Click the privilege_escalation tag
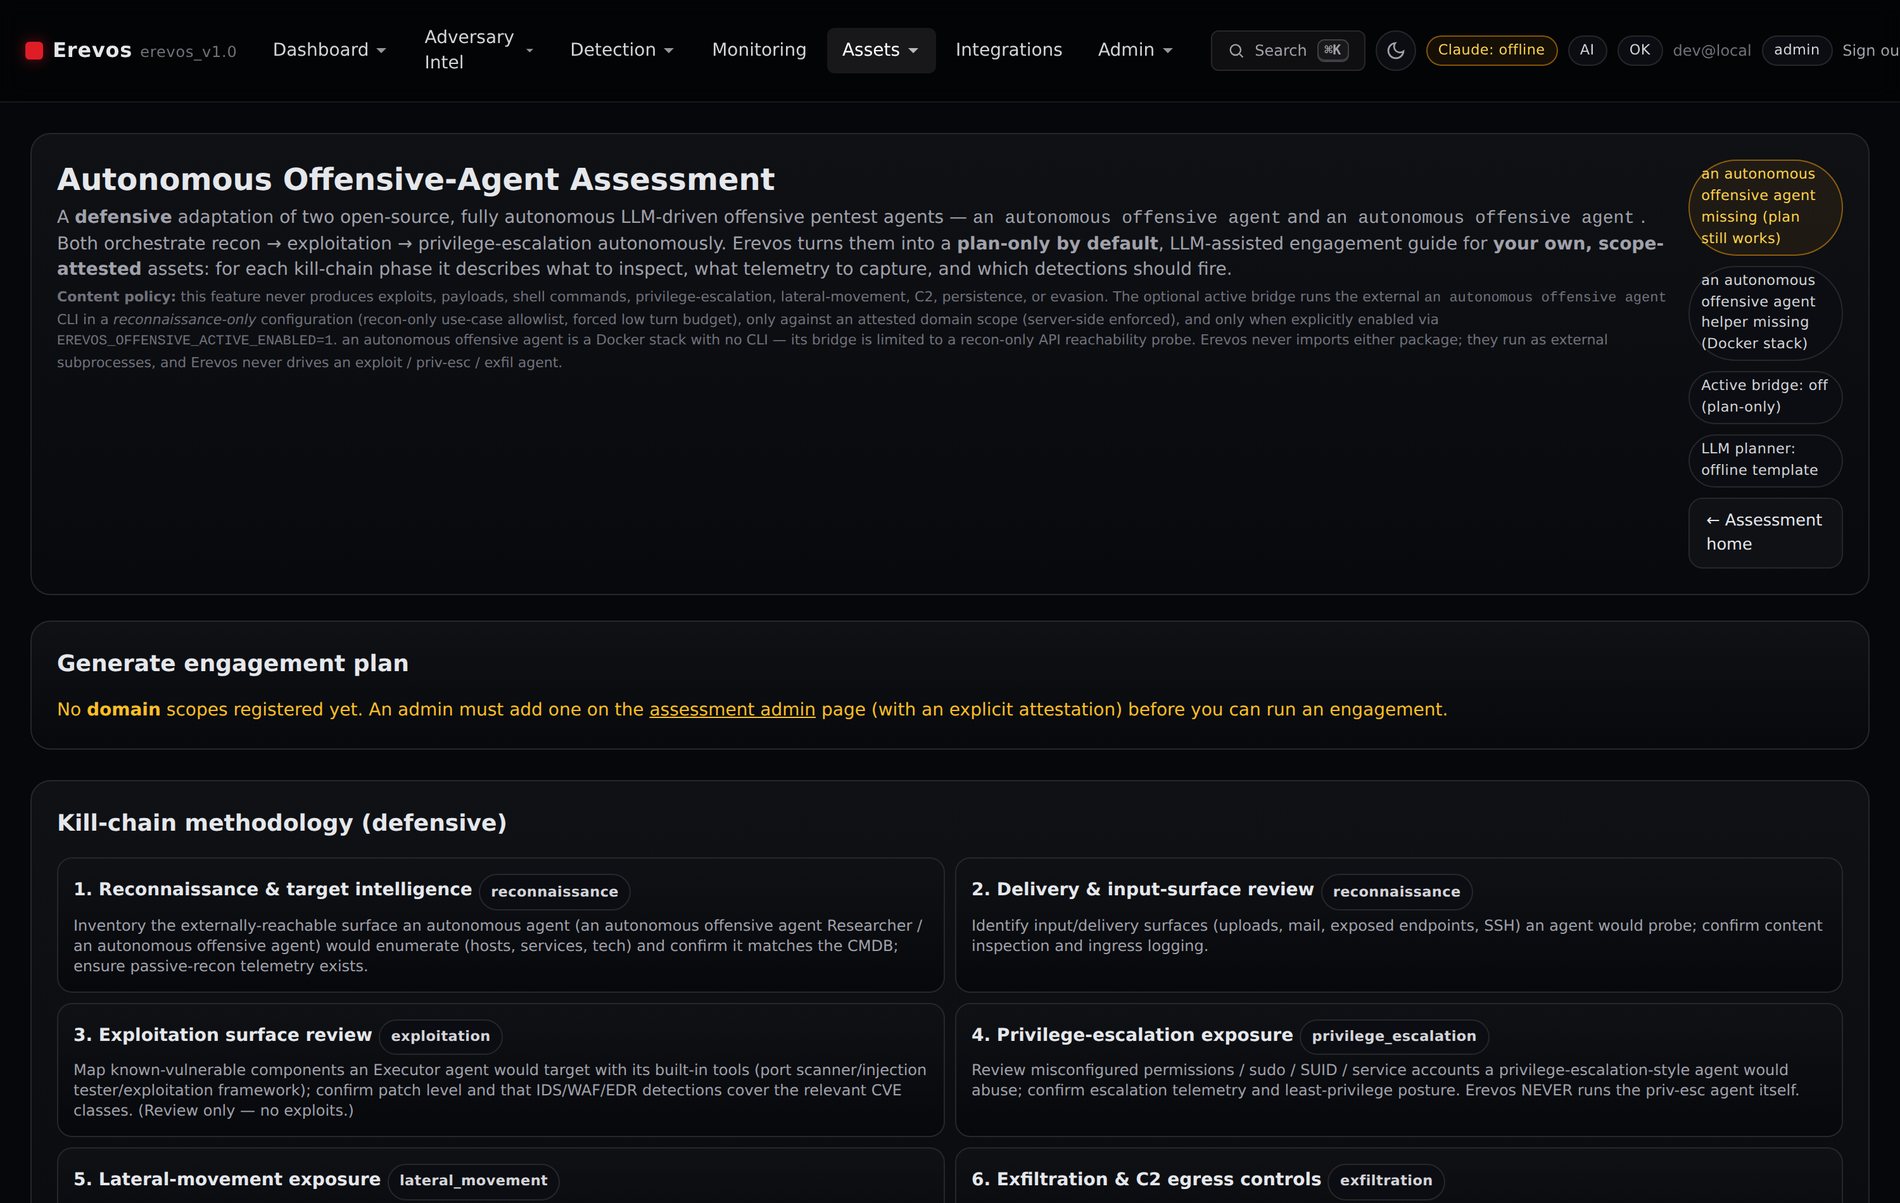The height and width of the screenshot is (1203, 1900). click(1394, 1036)
